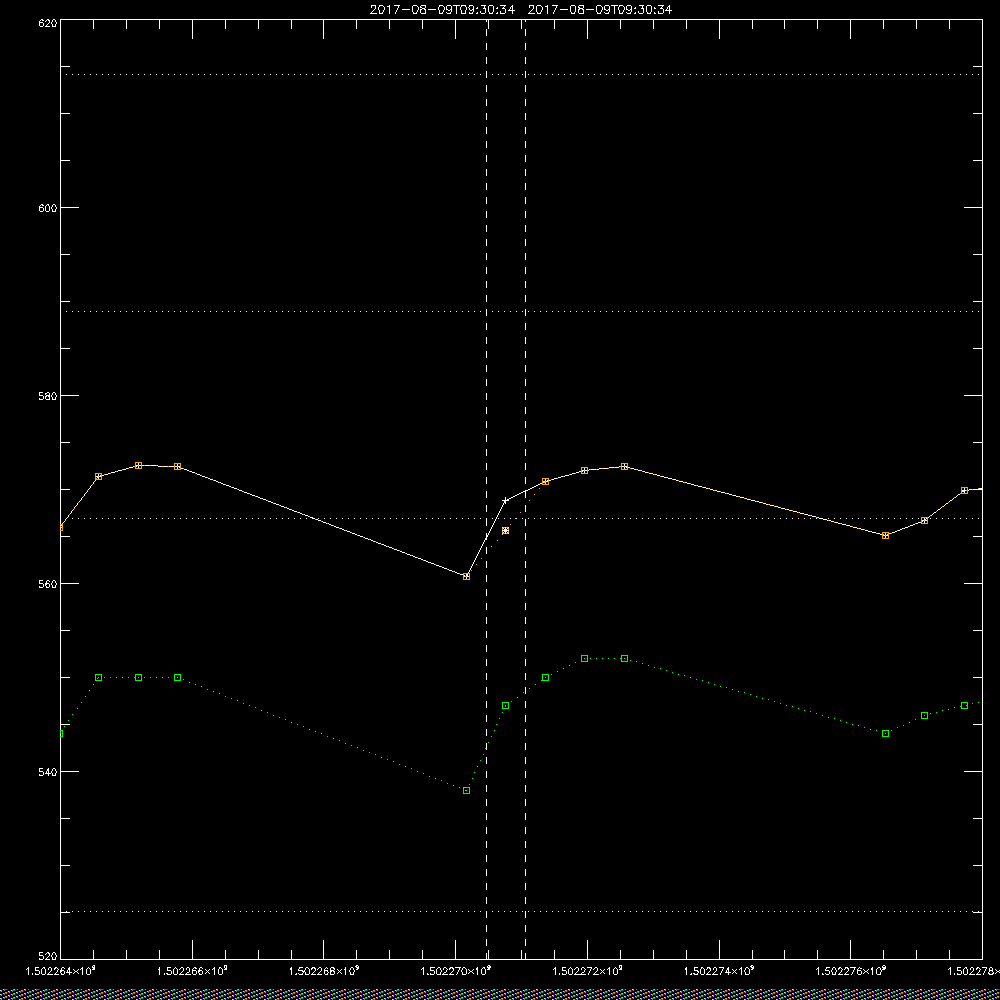Click the x-axis label 1.502276×10⁹

(x=851, y=971)
